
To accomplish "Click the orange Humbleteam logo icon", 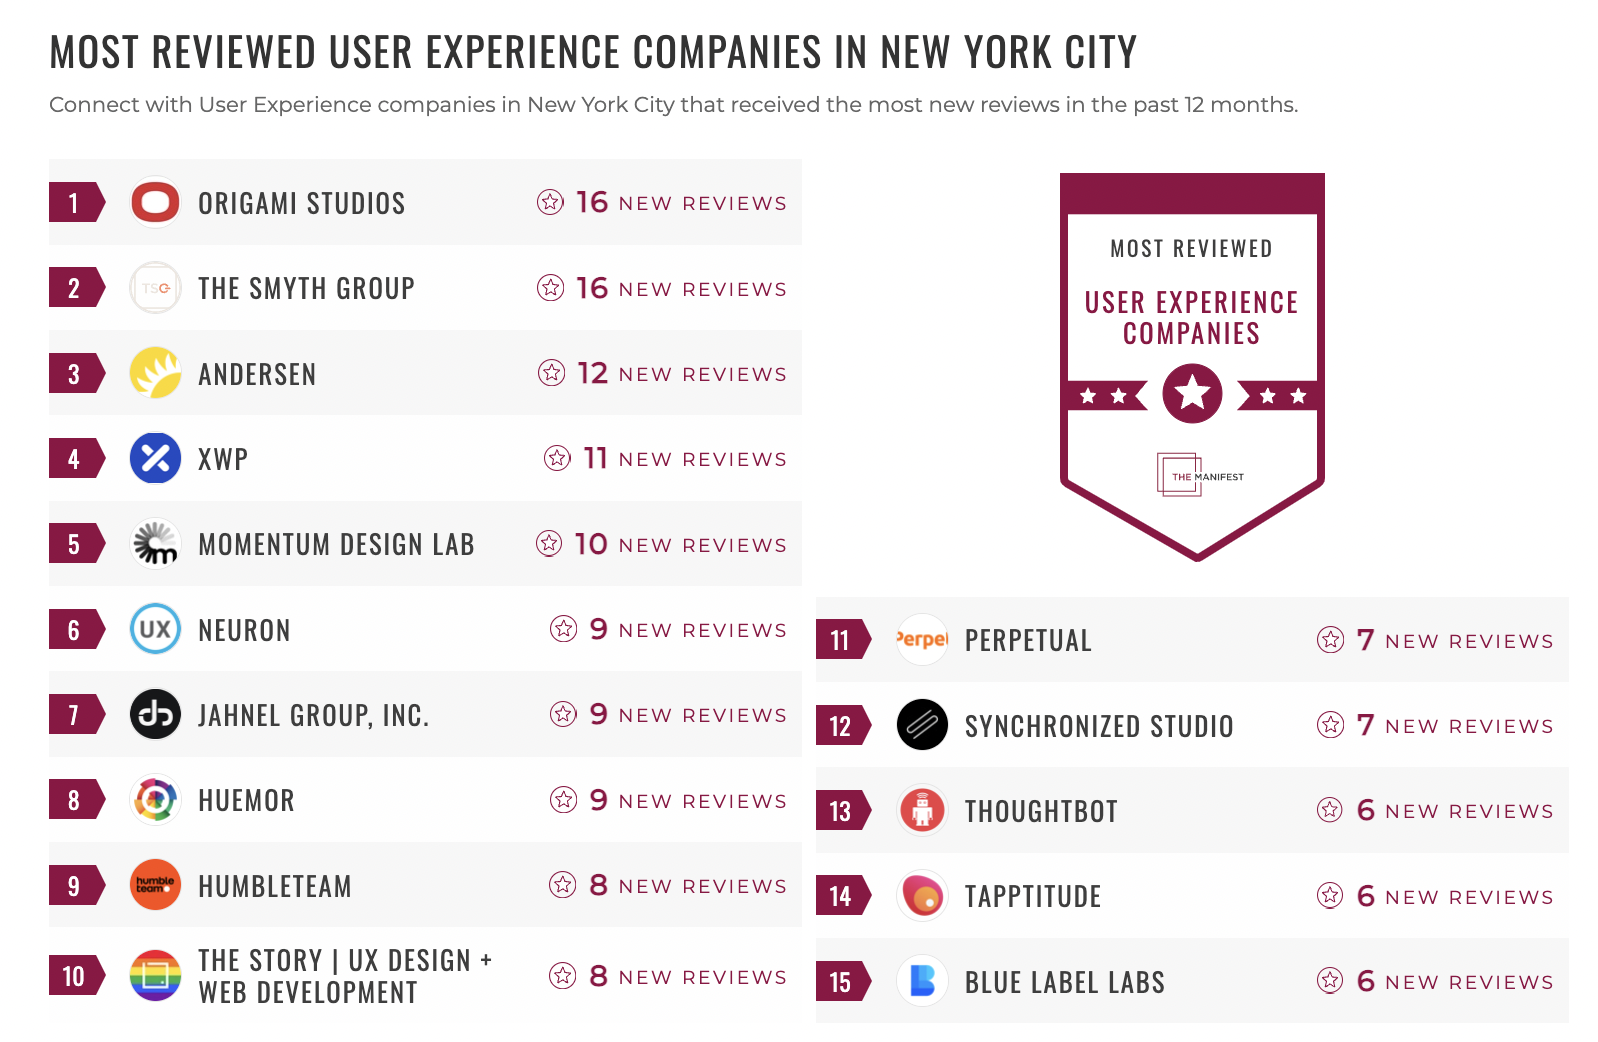I will click(155, 885).
